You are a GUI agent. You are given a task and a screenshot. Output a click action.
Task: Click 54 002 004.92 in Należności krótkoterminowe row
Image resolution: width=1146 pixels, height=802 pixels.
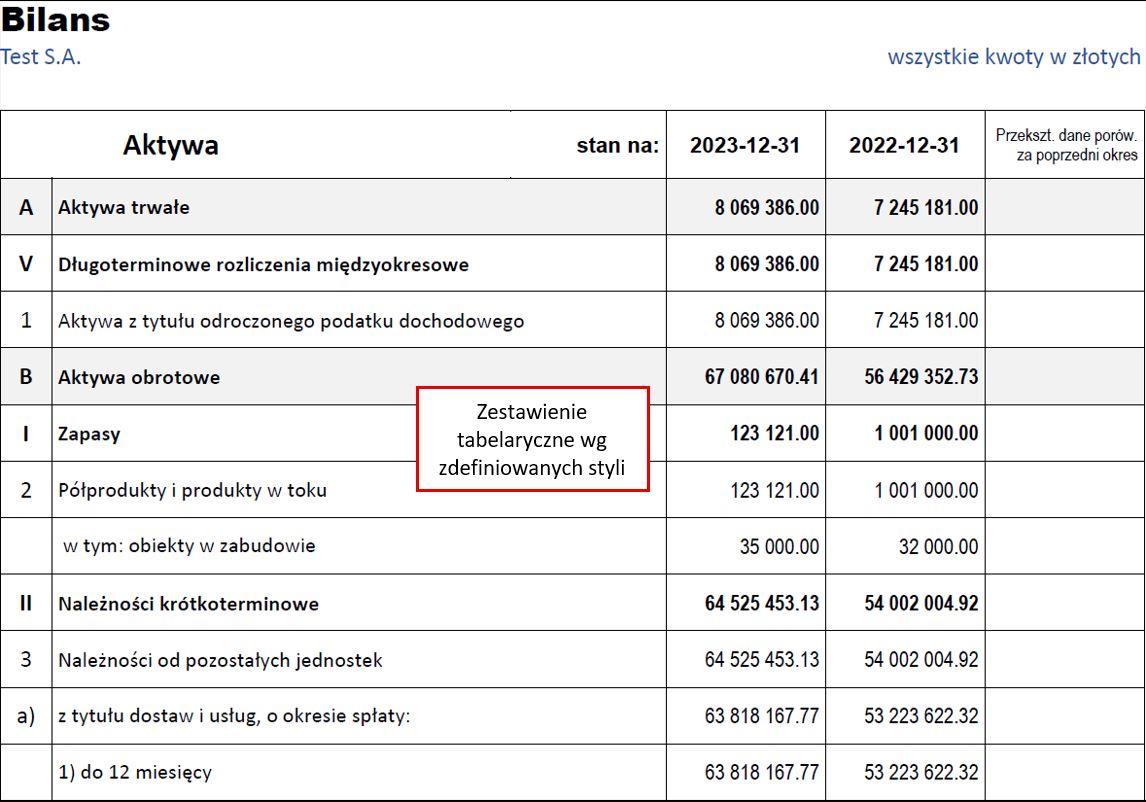921,603
